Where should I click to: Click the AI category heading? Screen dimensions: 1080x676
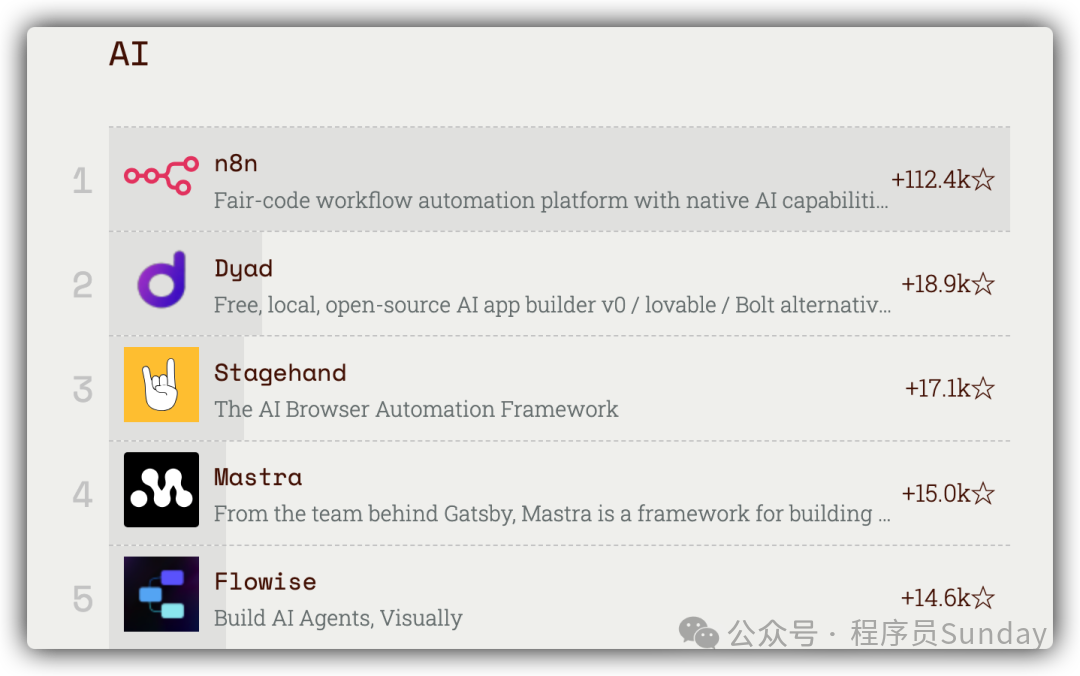129,54
